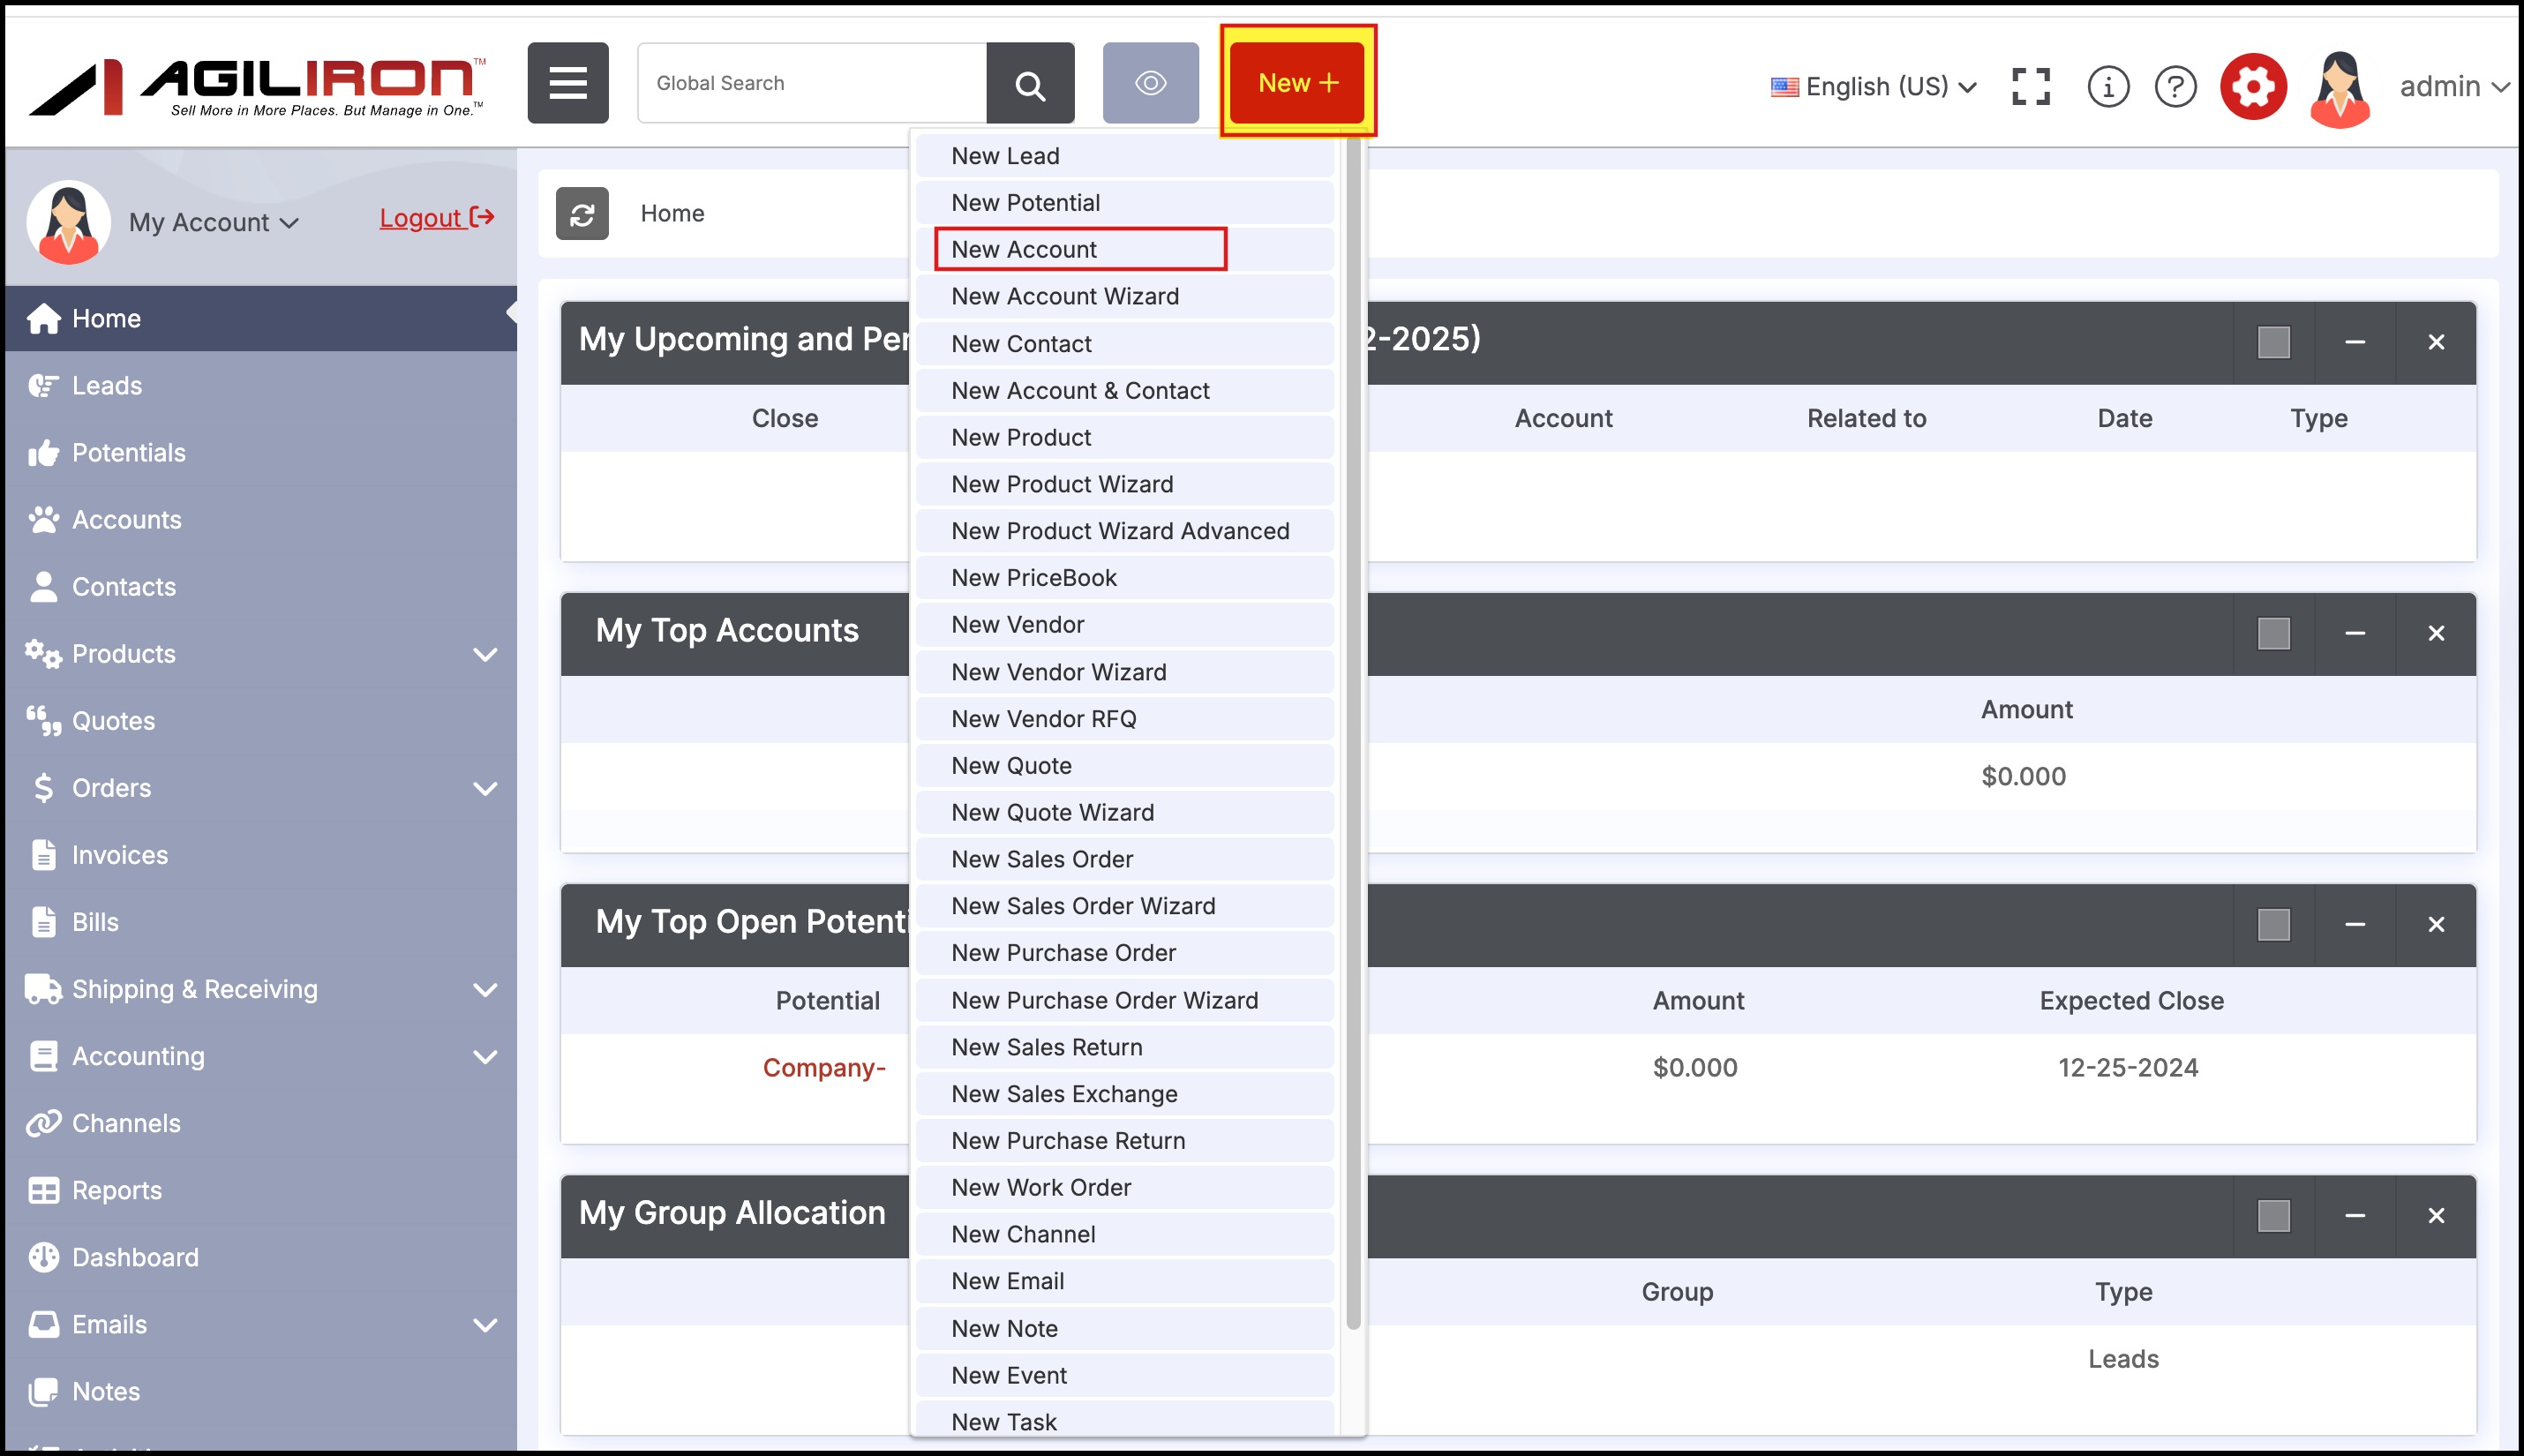Go to Home in the sidebar
The width and height of the screenshot is (2524, 1456).
[261, 318]
